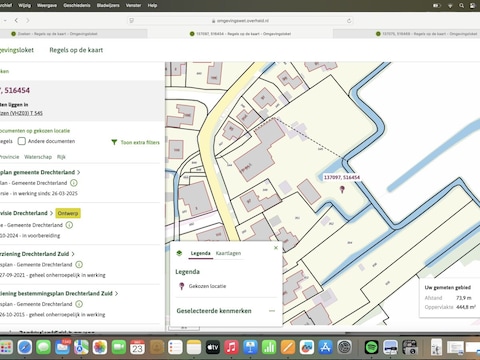Expand 'visie Drechterland' via its chevron
Image resolution: width=480 pixels, height=360 pixels.
[51, 213]
